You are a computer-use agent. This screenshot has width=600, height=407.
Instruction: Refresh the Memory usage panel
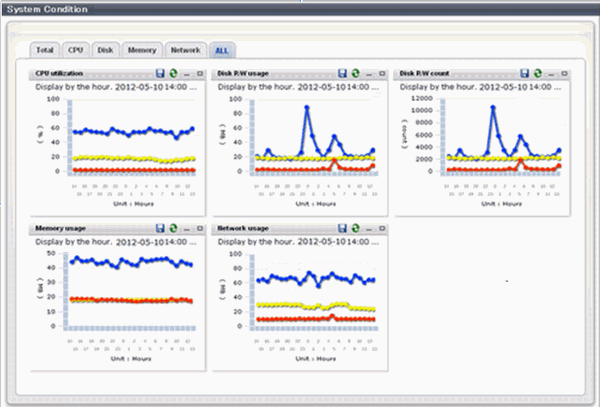click(x=172, y=228)
